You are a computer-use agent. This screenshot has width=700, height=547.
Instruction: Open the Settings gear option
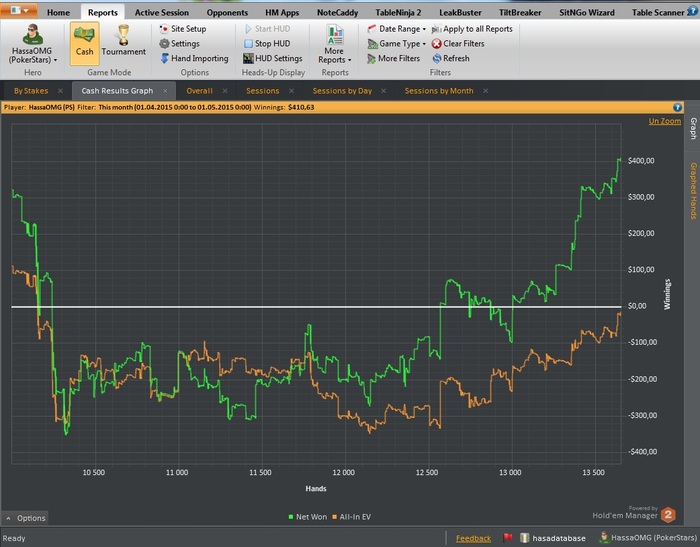pos(184,44)
